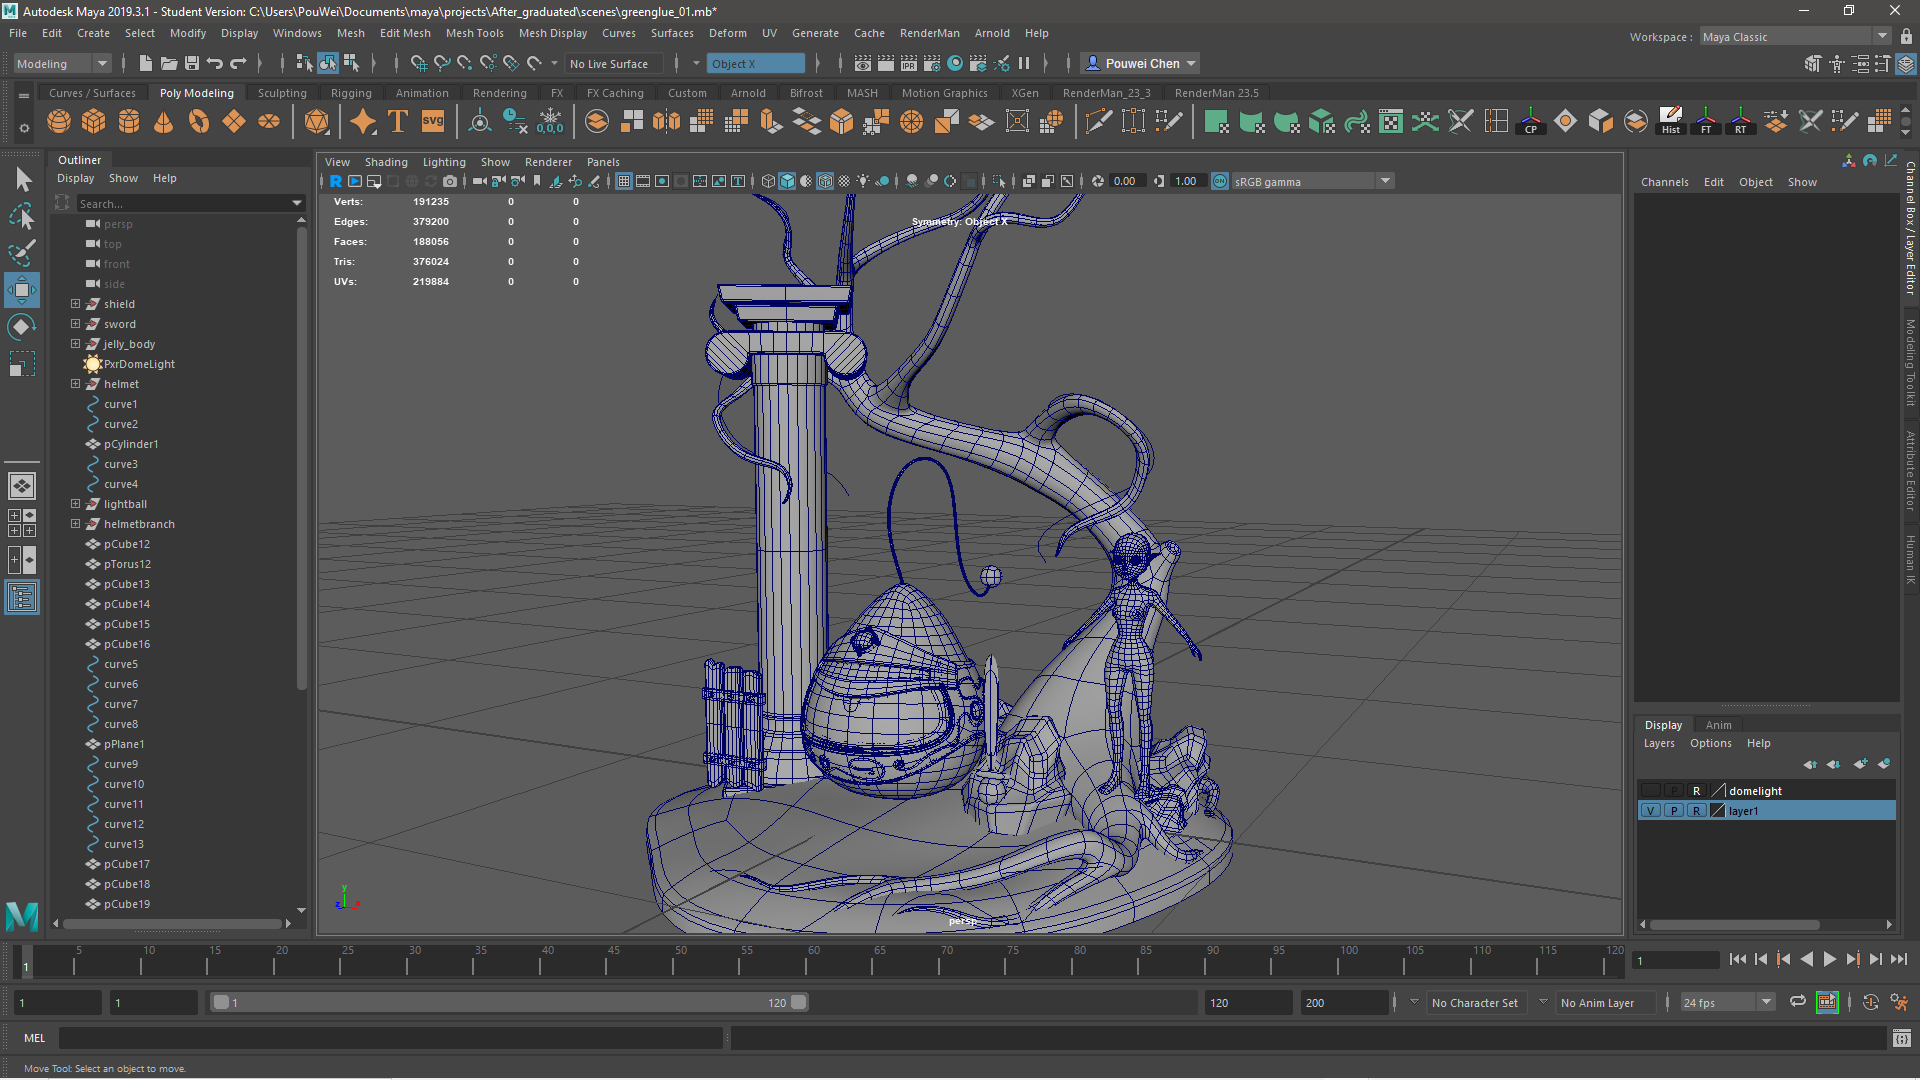Toggle the R box on domelight layer

1696,791
